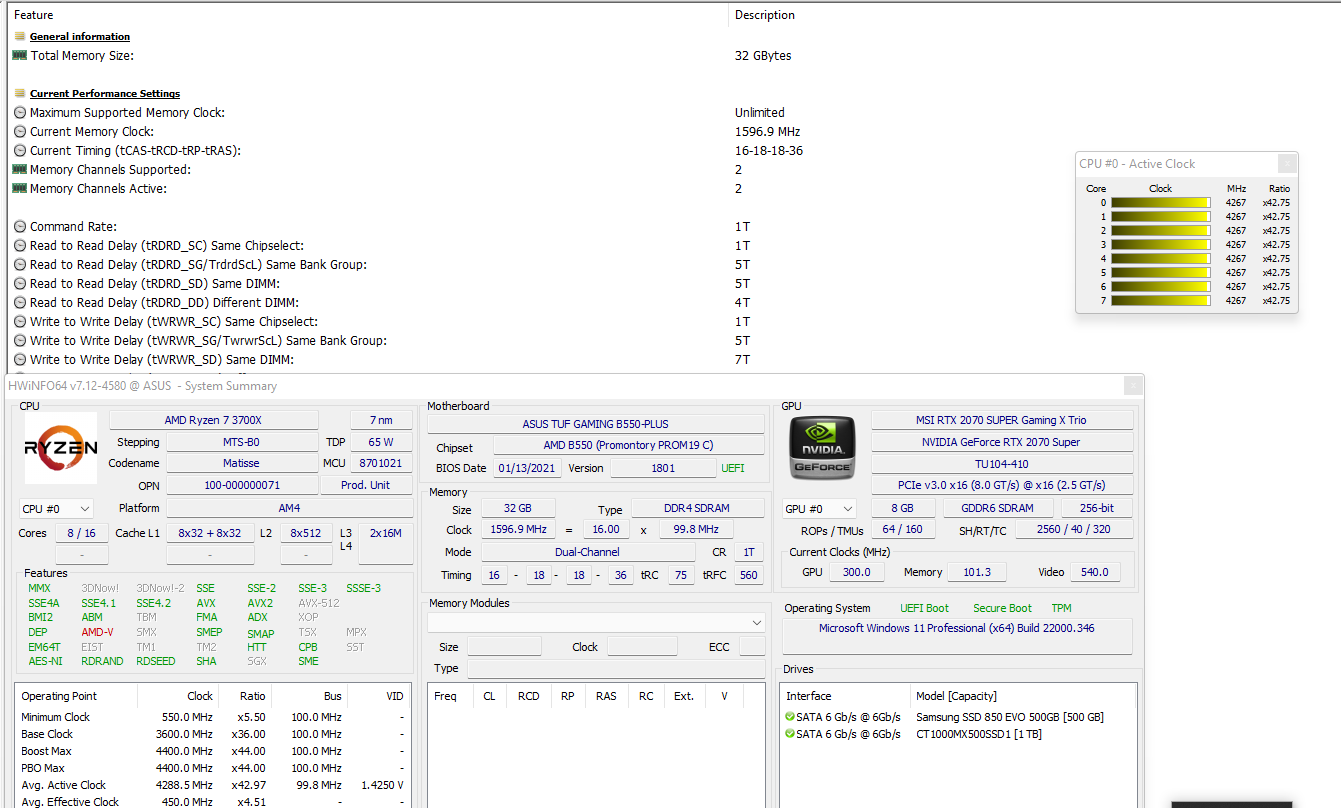Click the Current Memory Clock row icon
1341x808 pixels.
pos(19,132)
